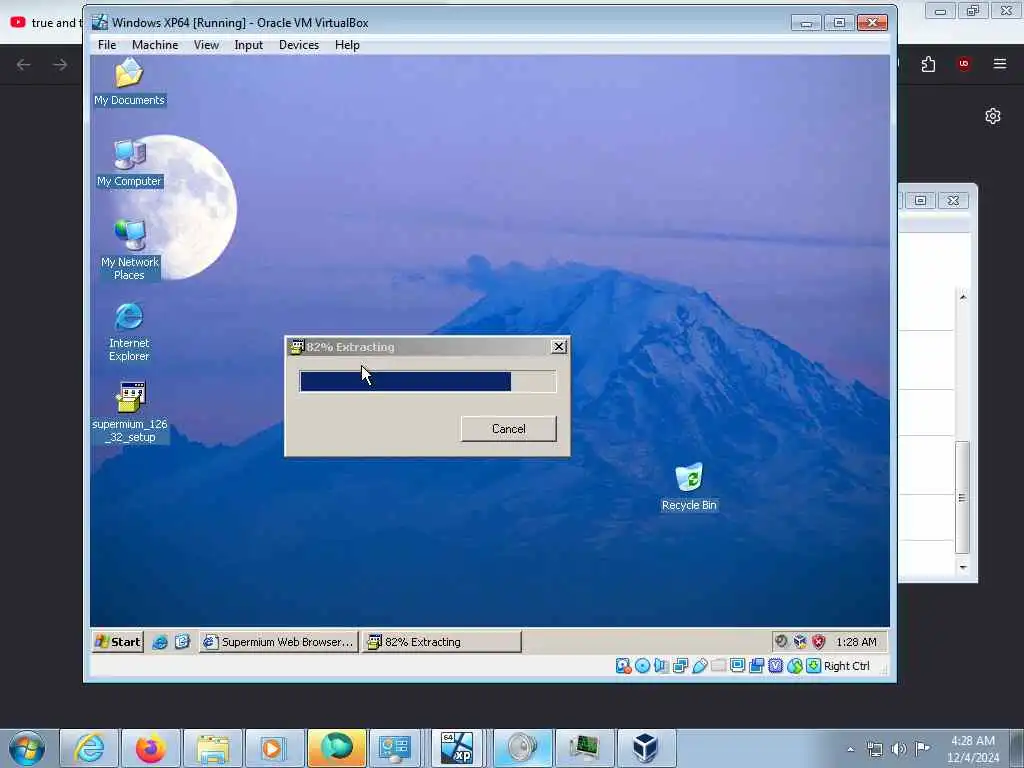This screenshot has height=768, width=1024.
Task: Click the host volume speaker tray icon
Action: [899, 748]
